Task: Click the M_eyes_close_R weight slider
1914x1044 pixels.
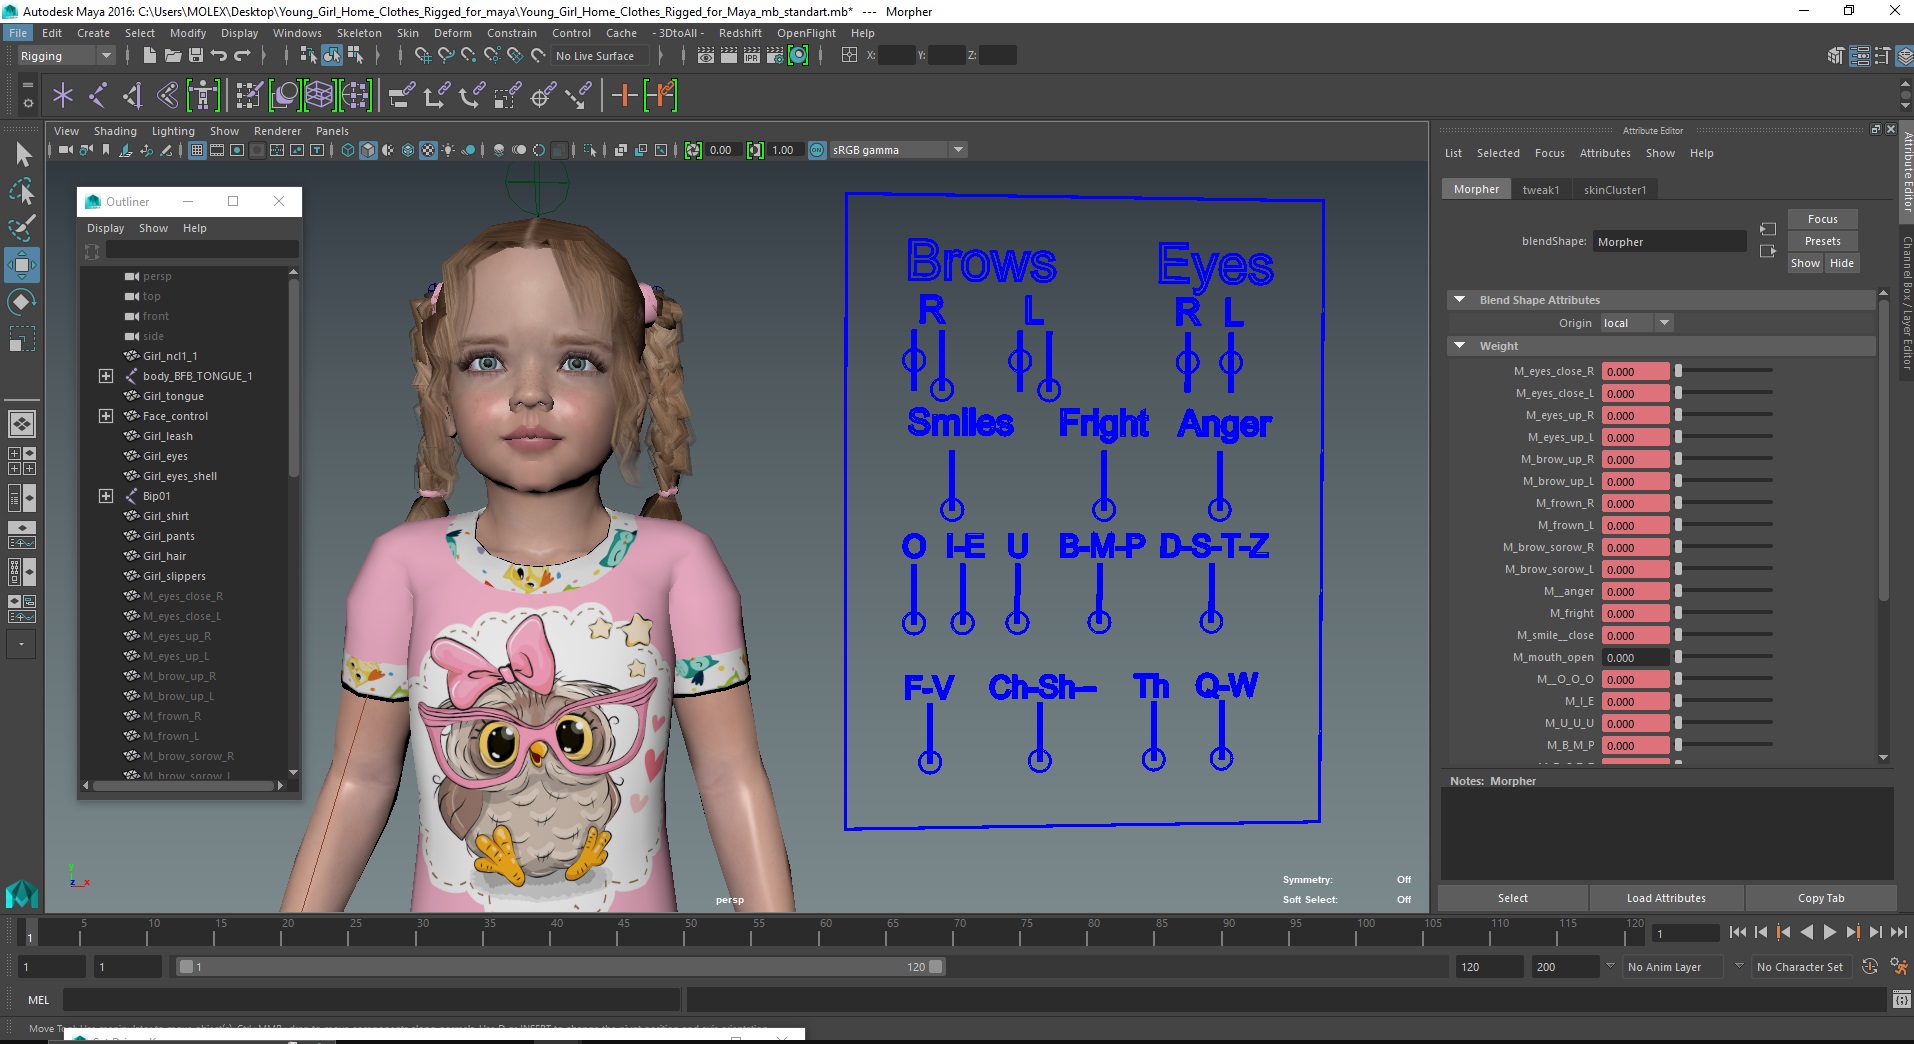Action: (1724, 371)
